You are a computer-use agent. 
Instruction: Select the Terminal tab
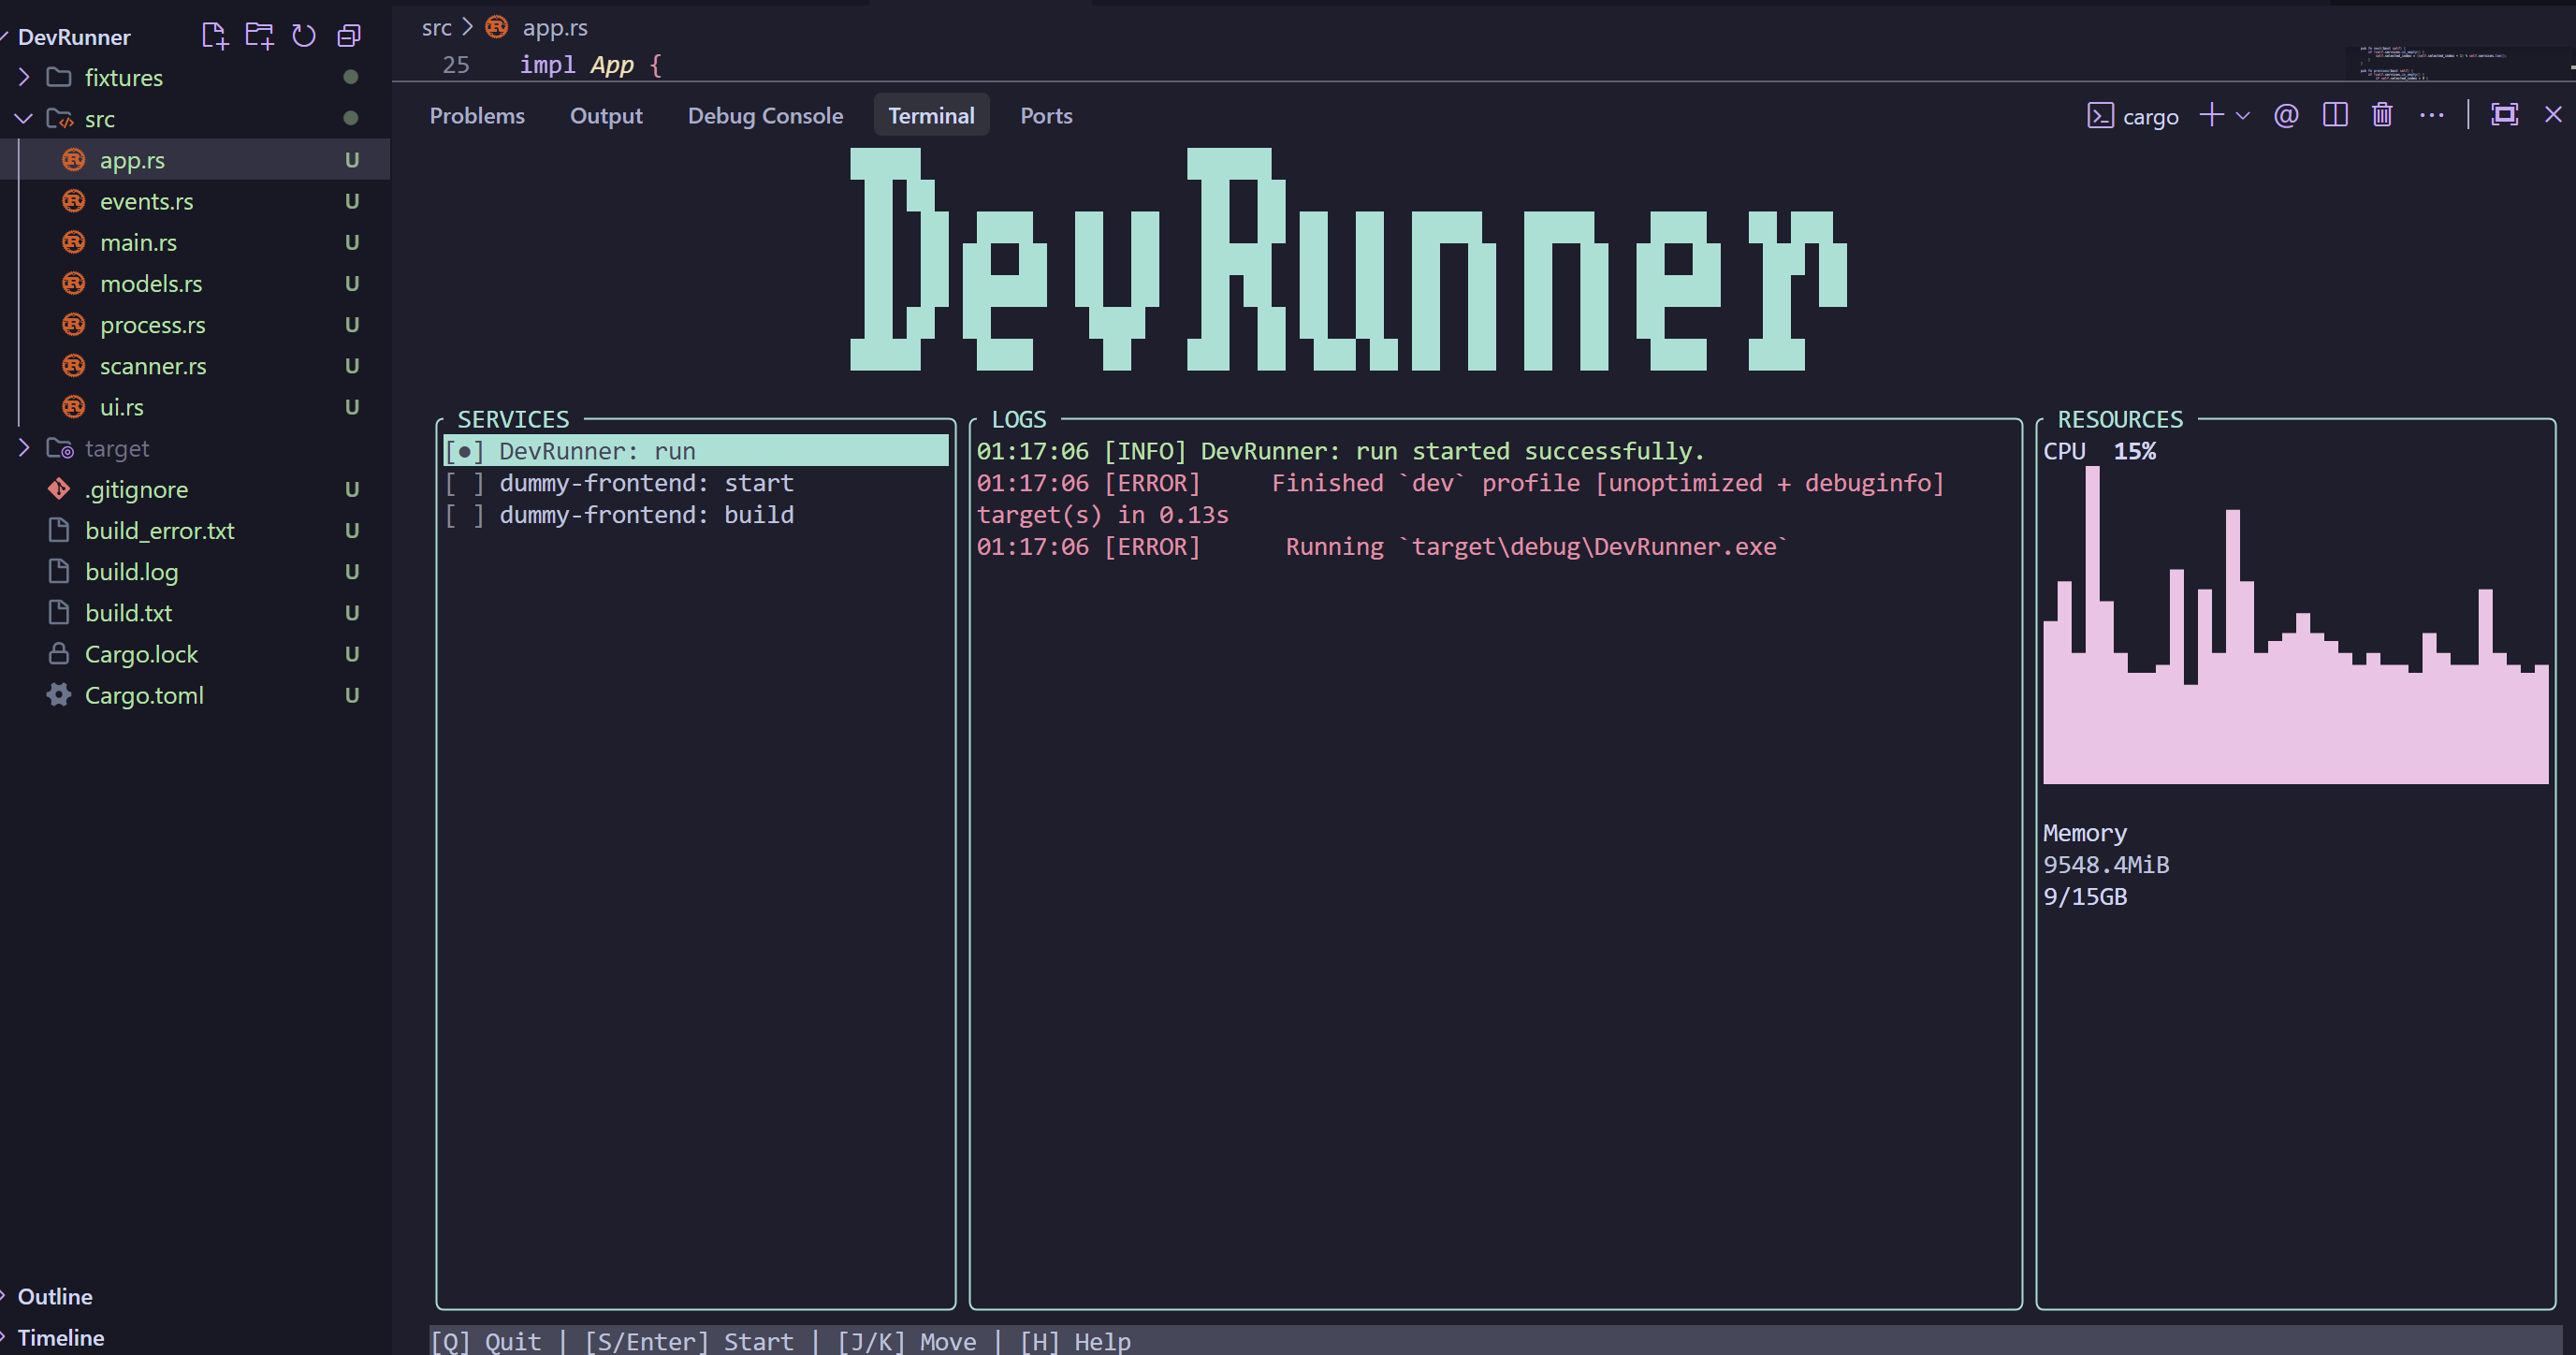point(931,116)
